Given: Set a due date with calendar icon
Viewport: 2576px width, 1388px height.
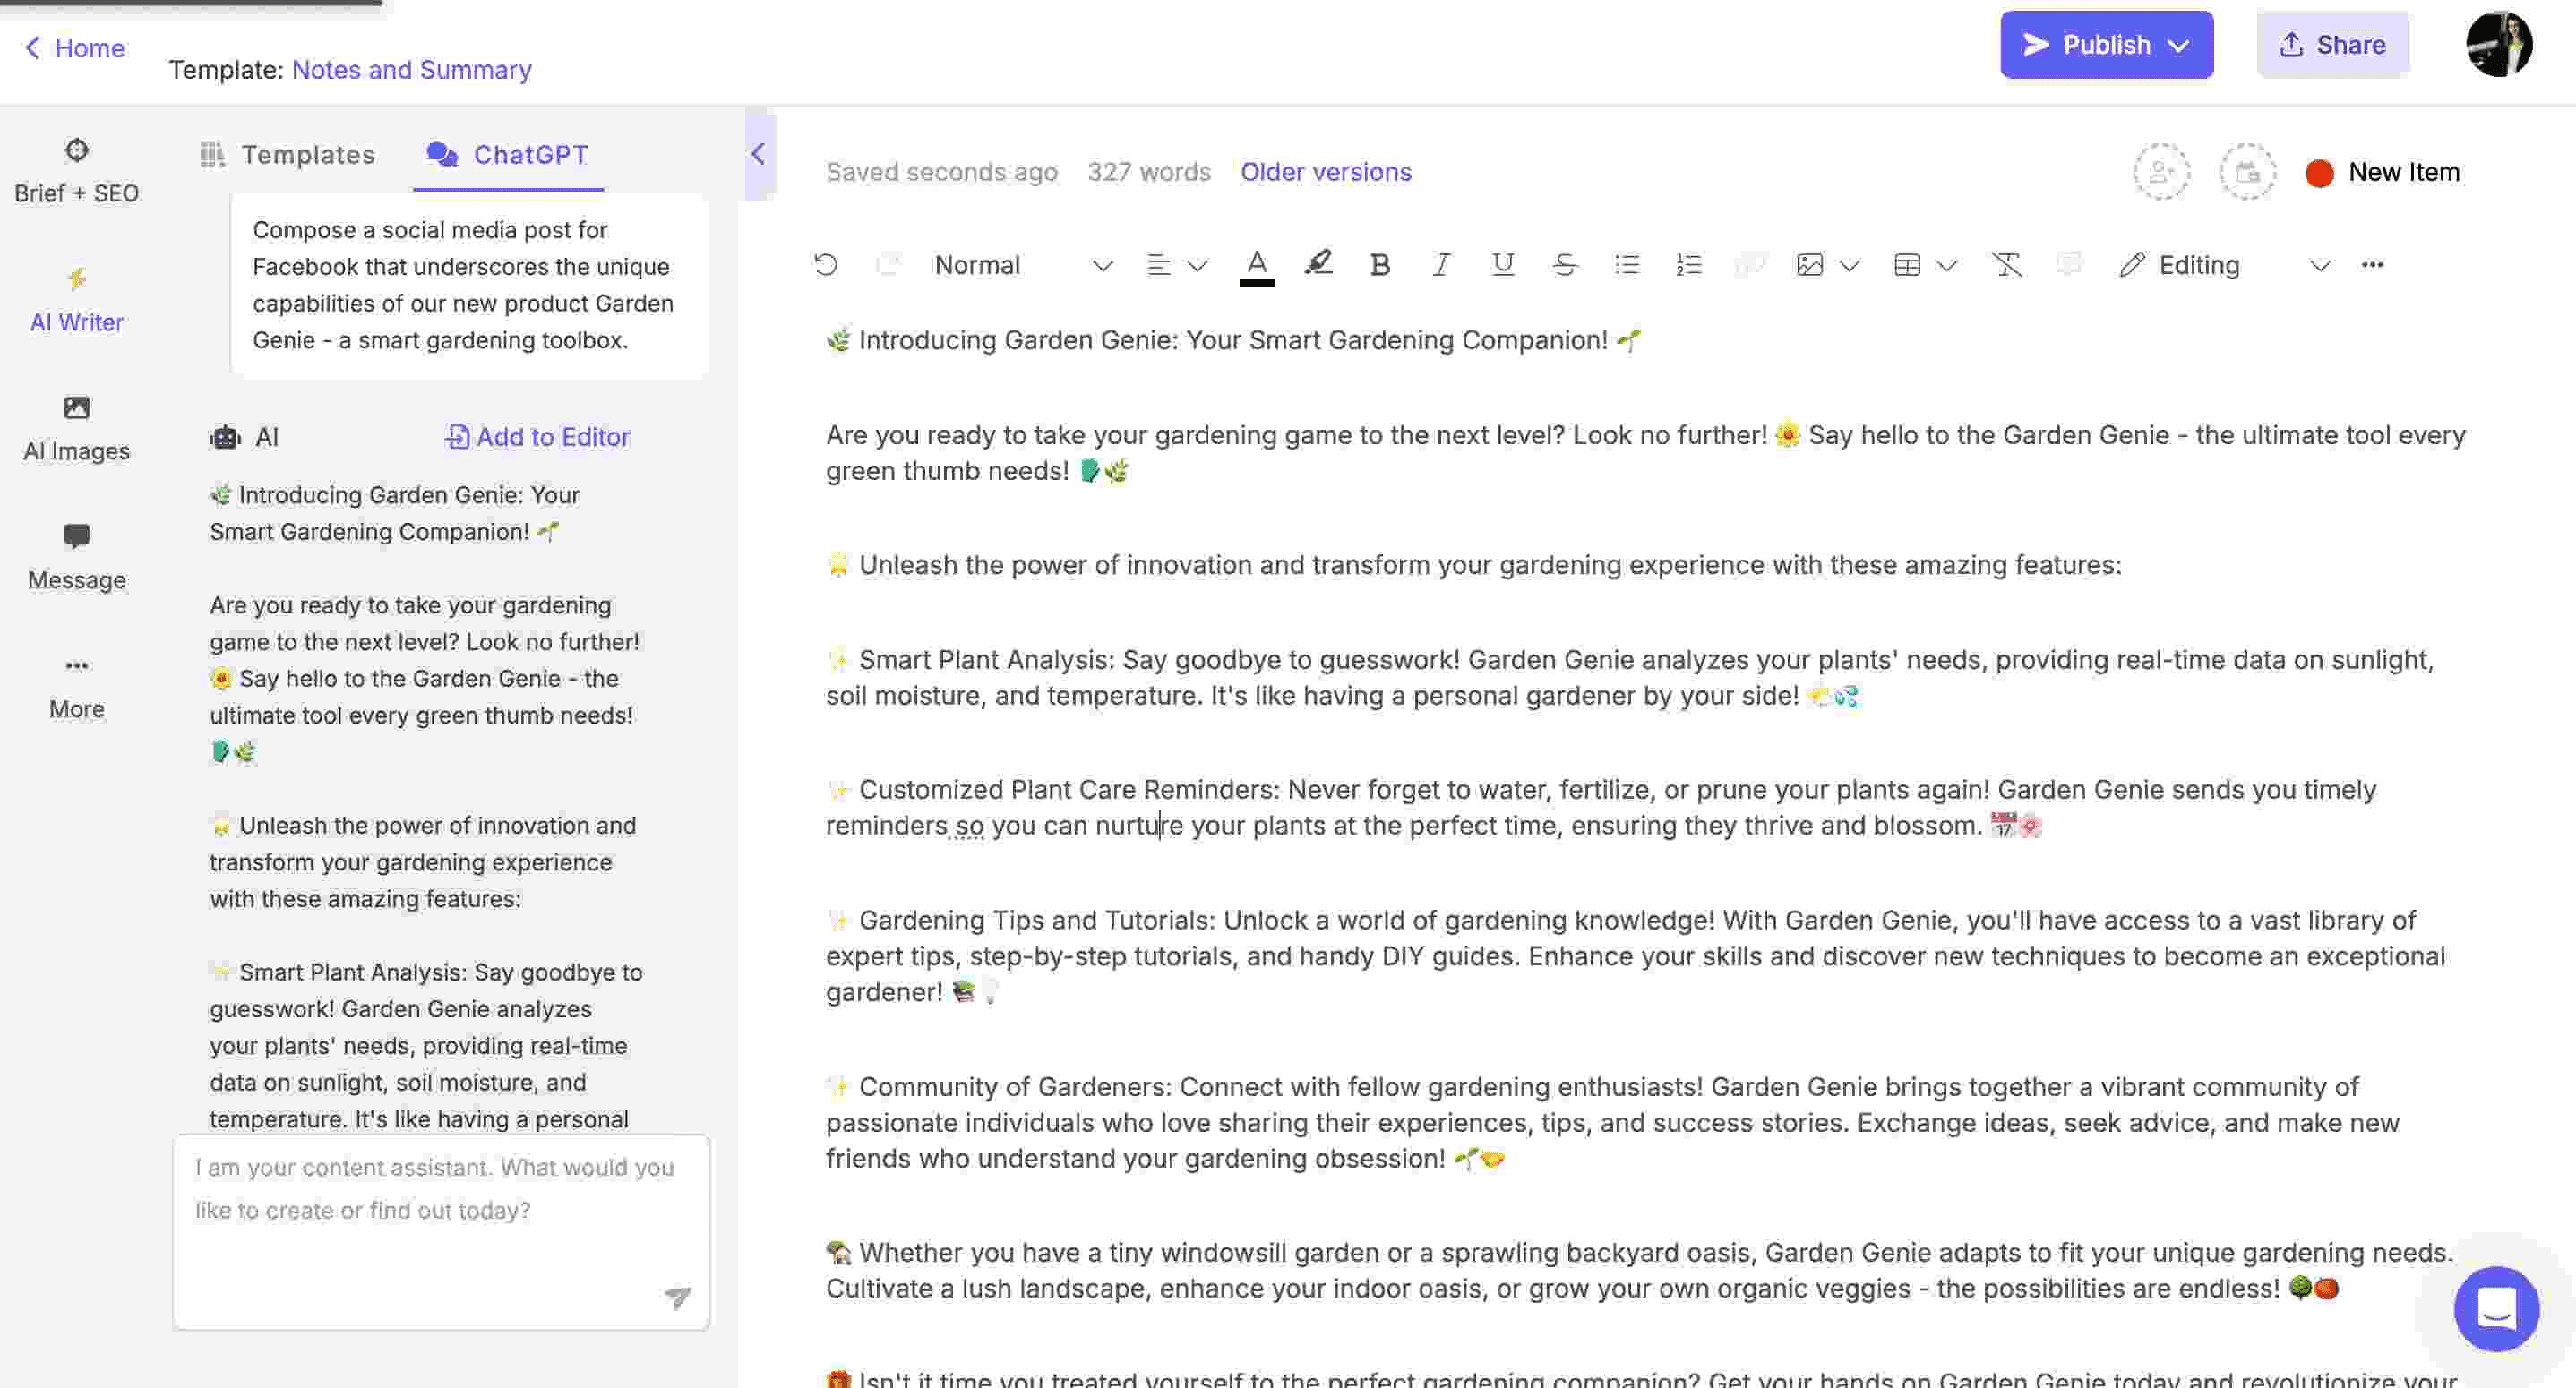Looking at the screenshot, I should coord(2247,172).
